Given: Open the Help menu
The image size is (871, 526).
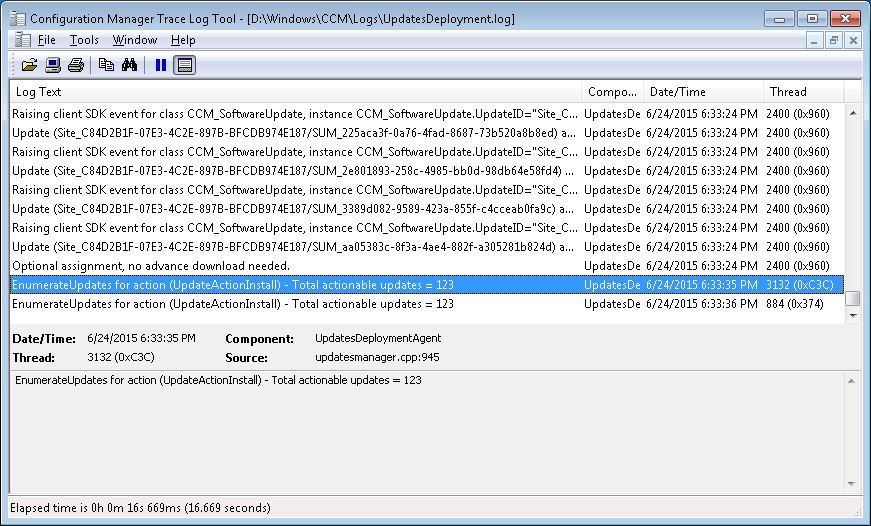Looking at the screenshot, I should point(183,40).
